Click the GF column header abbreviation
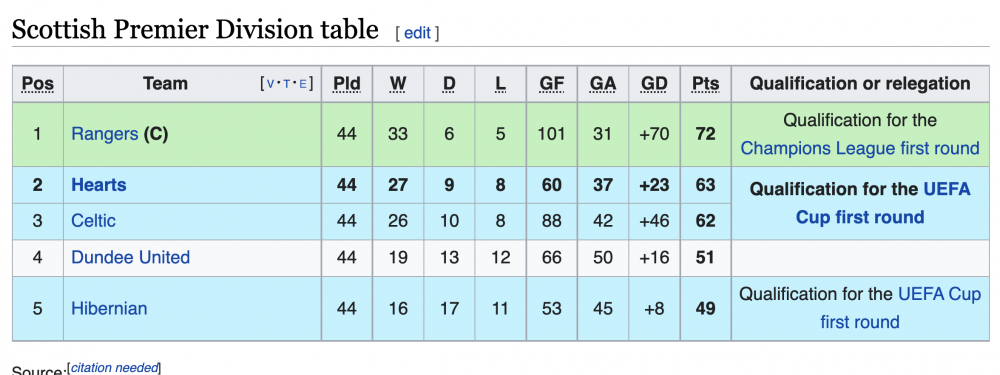1000x375 pixels. (552, 84)
